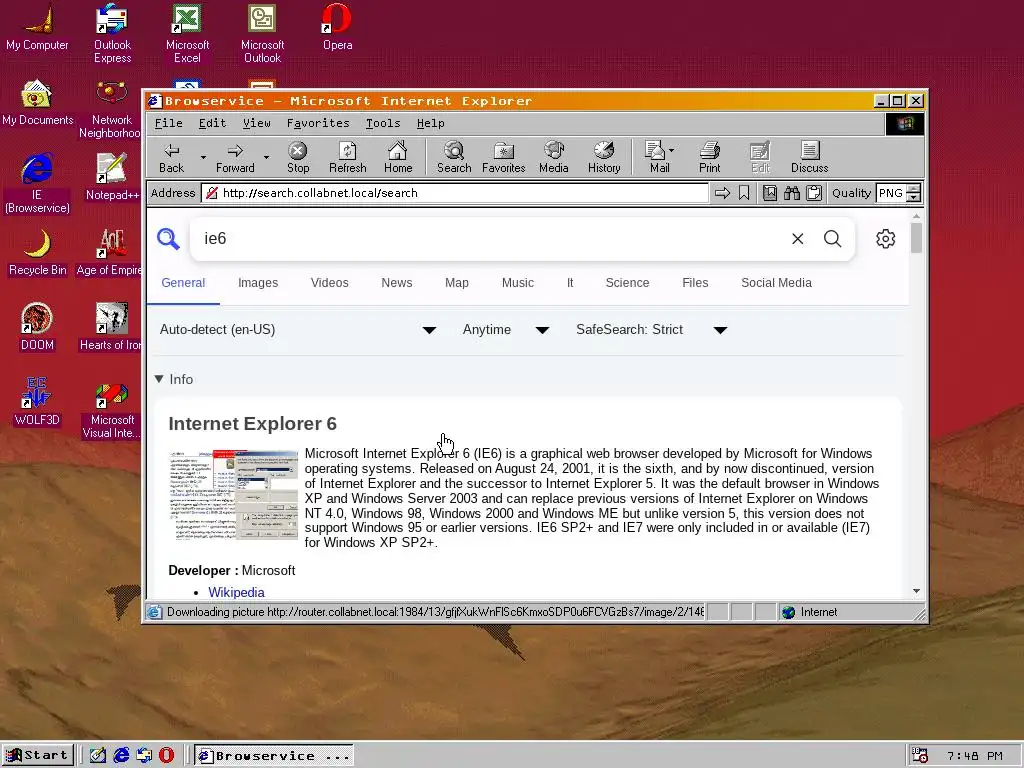Viewport: 1024px width, 768px height.
Task: Select the Recycle Bin desktop icon
Action: coord(37,252)
